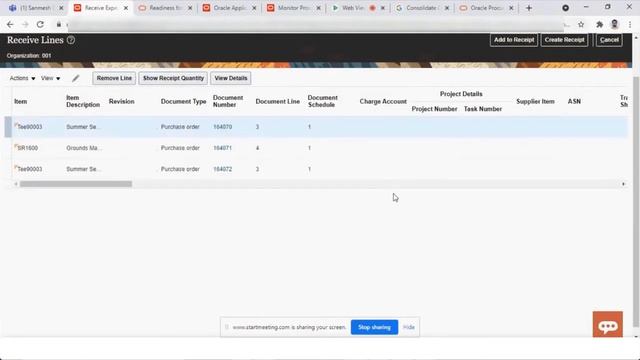Click the Item column header
640x360 pixels.
(x=20, y=102)
